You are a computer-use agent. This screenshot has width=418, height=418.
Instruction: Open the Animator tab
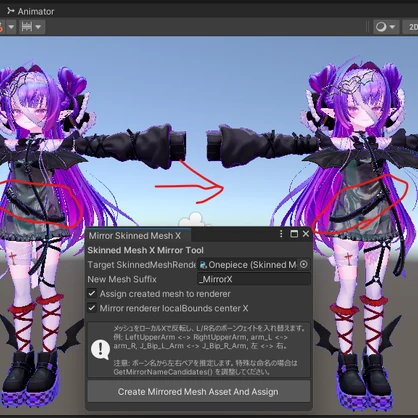click(x=30, y=11)
